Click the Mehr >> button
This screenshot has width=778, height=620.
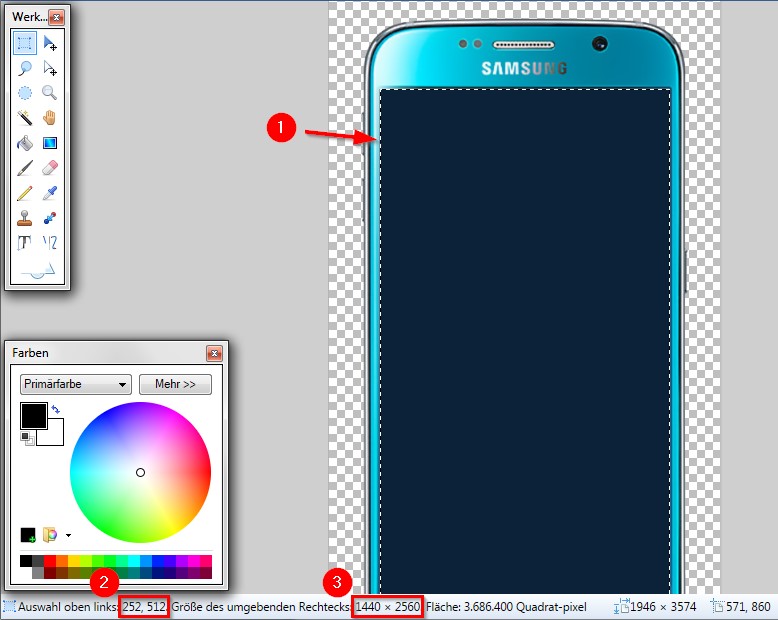pyautogui.click(x=175, y=384)
